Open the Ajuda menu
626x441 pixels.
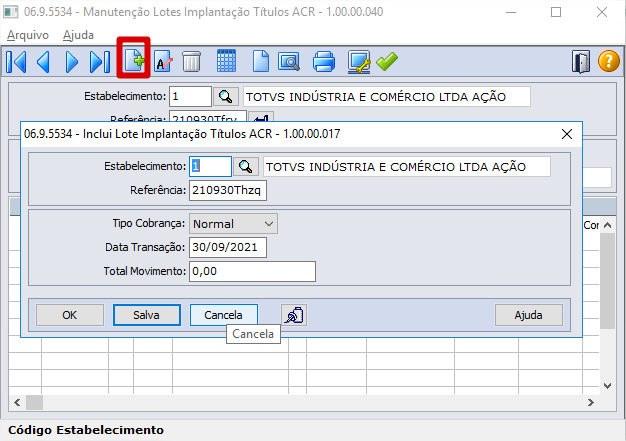(78, 35)
